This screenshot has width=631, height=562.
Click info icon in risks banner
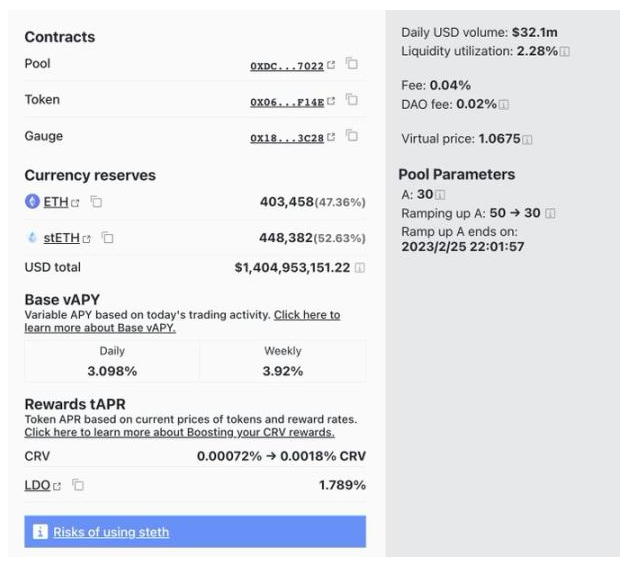click(40, 532)
